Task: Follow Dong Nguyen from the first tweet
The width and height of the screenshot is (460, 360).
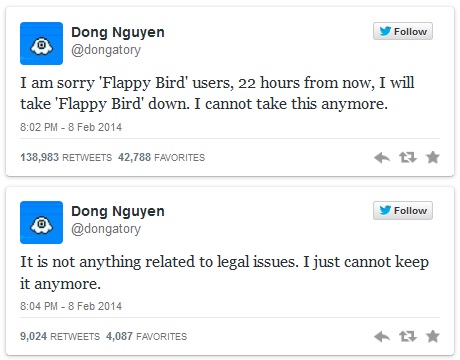Action: point(403,31)
